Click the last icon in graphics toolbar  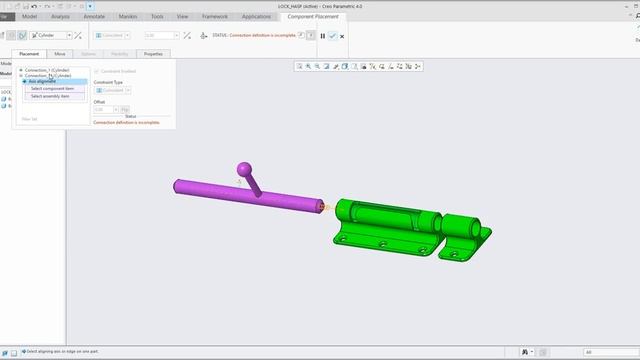click(418, 66)
